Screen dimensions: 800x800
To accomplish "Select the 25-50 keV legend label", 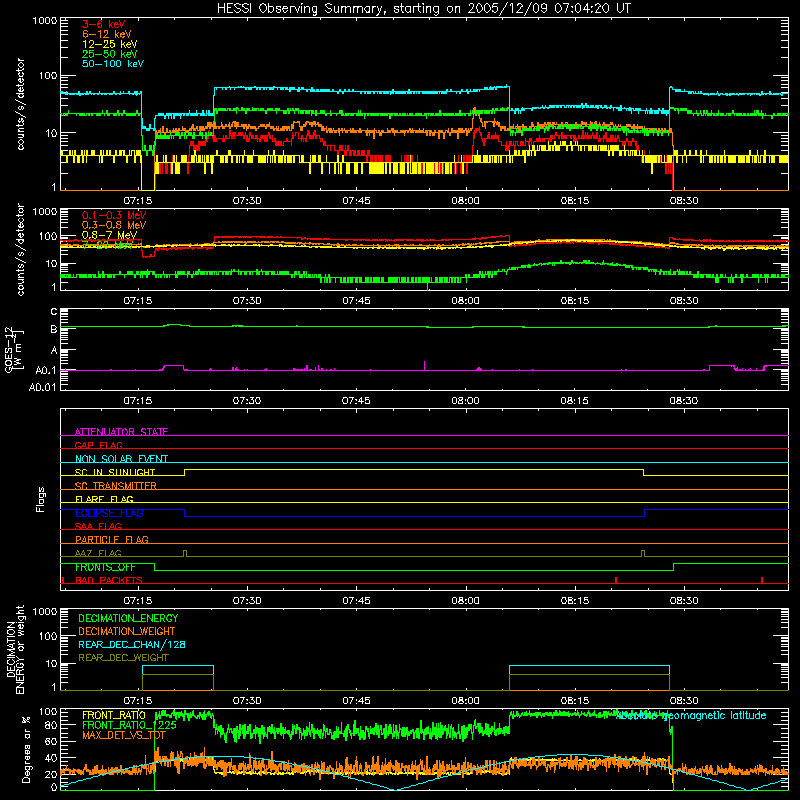I will pyautogui.click(x=110, y=54).
